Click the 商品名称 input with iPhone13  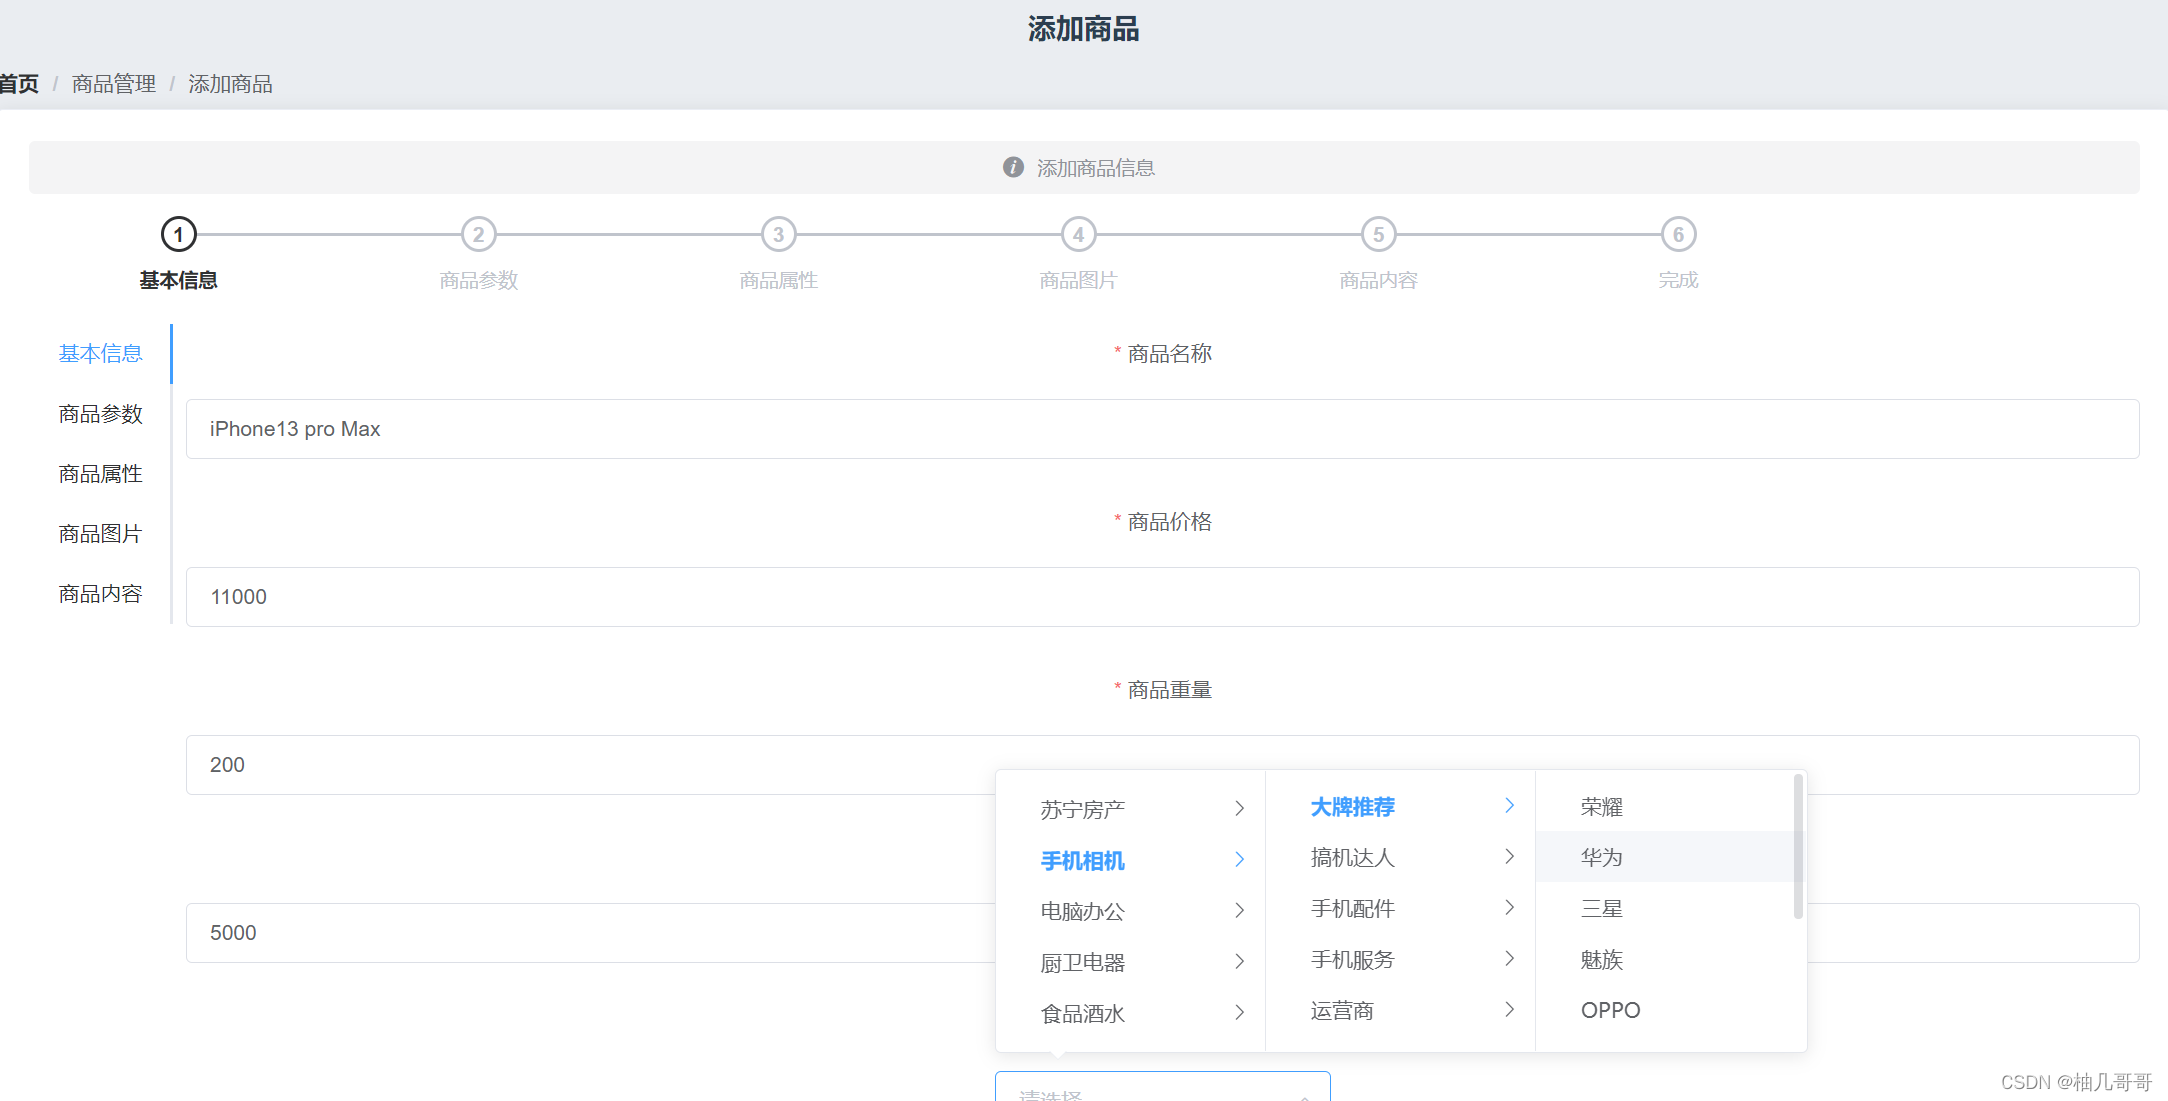coord(1162,429)
